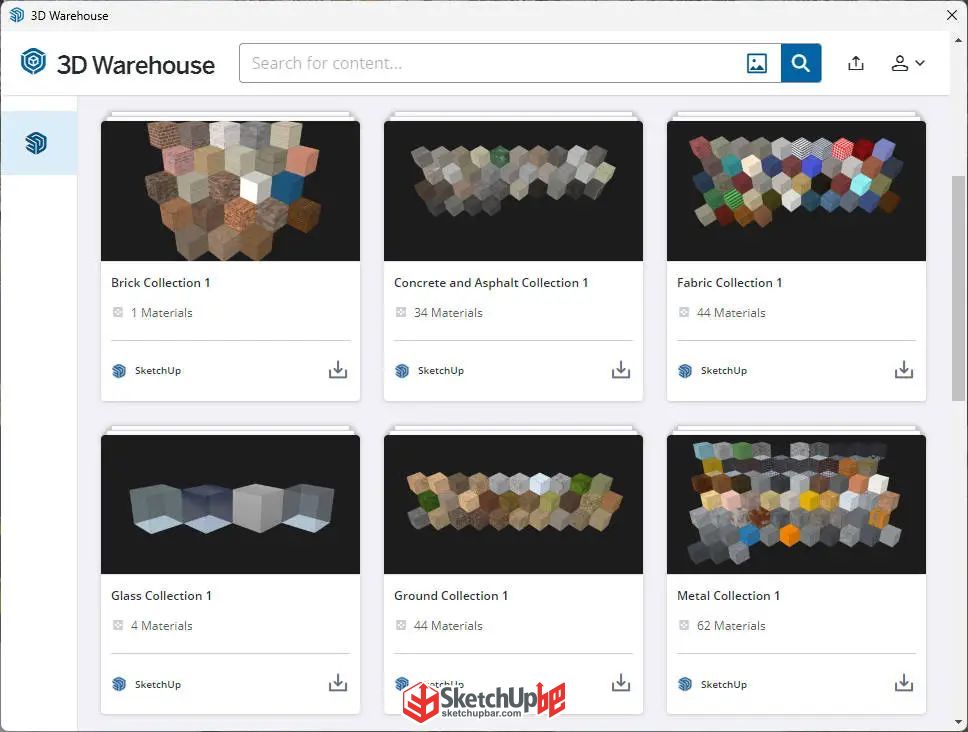Click the materials icon beside '62 Materials'
The width and height of the screenshot is (968, 732).
pos(684,625)
